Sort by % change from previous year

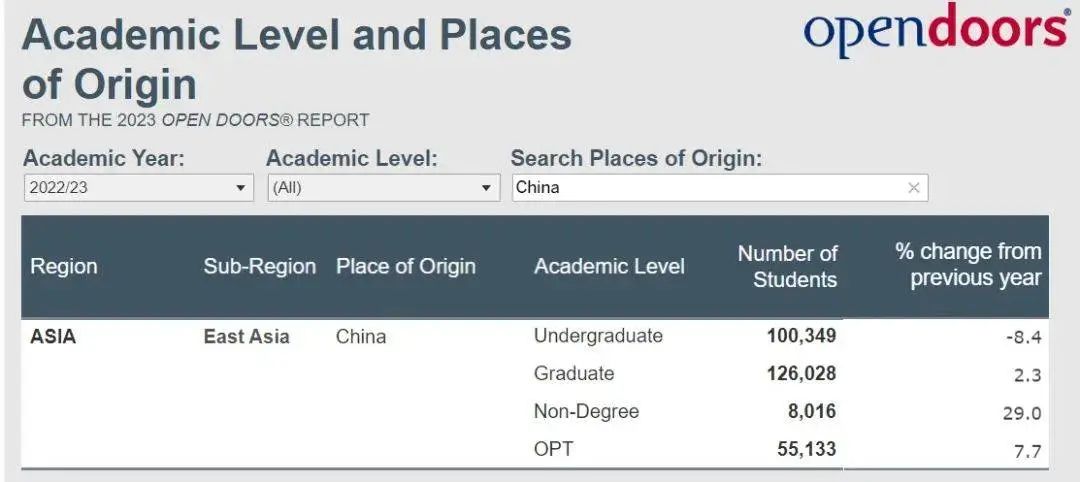(968, 265)
